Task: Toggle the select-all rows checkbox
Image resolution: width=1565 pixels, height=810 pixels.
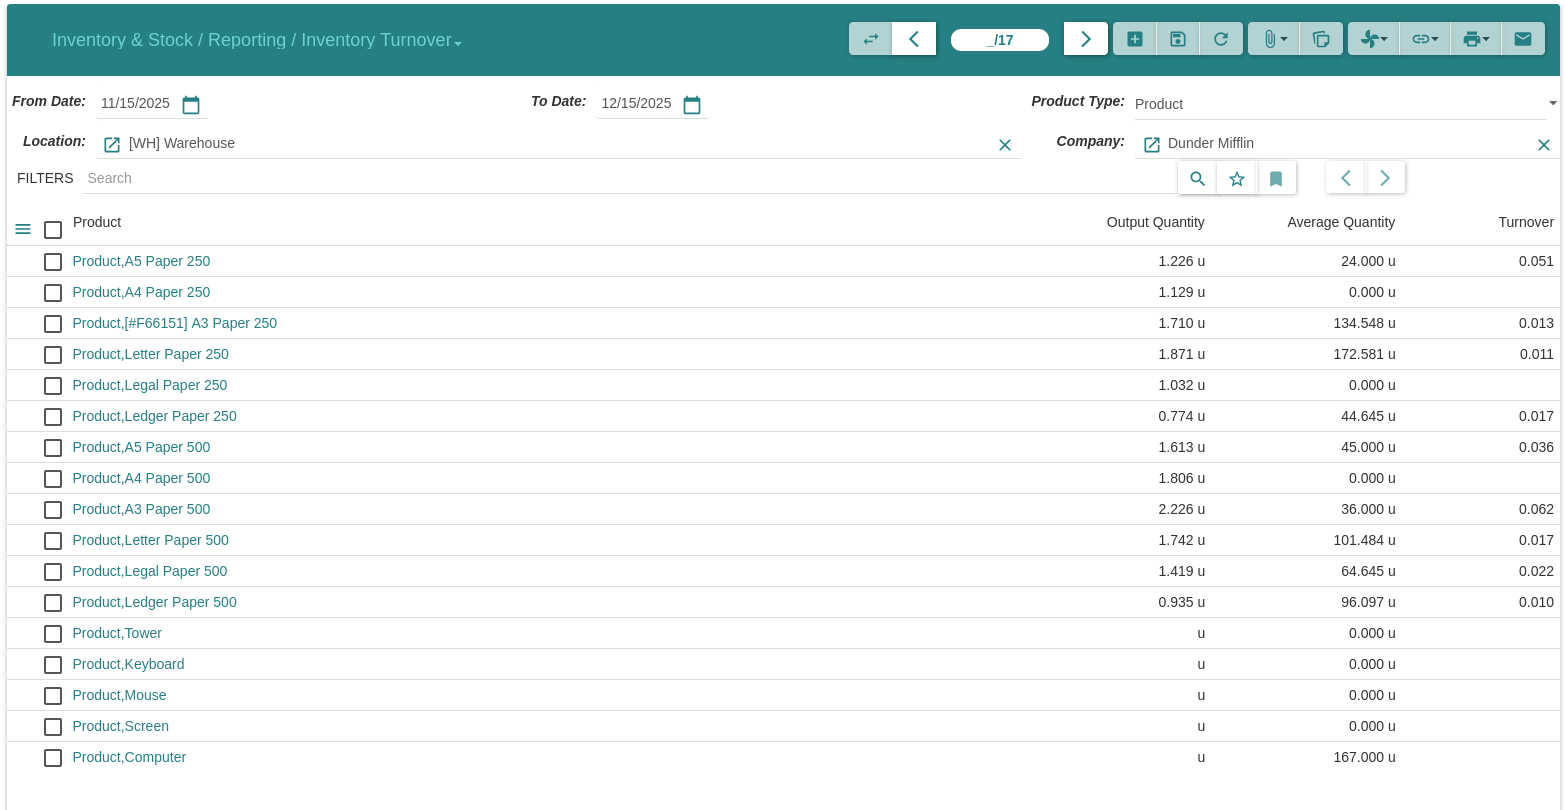Action: pos(53,230)
